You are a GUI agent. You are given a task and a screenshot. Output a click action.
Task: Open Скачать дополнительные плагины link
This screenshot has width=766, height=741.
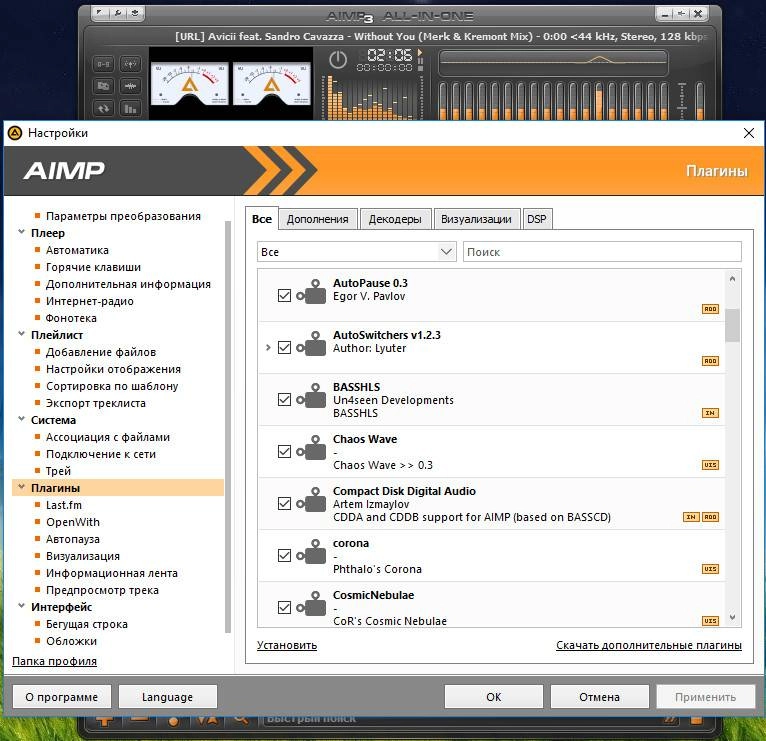coord(649,645)
